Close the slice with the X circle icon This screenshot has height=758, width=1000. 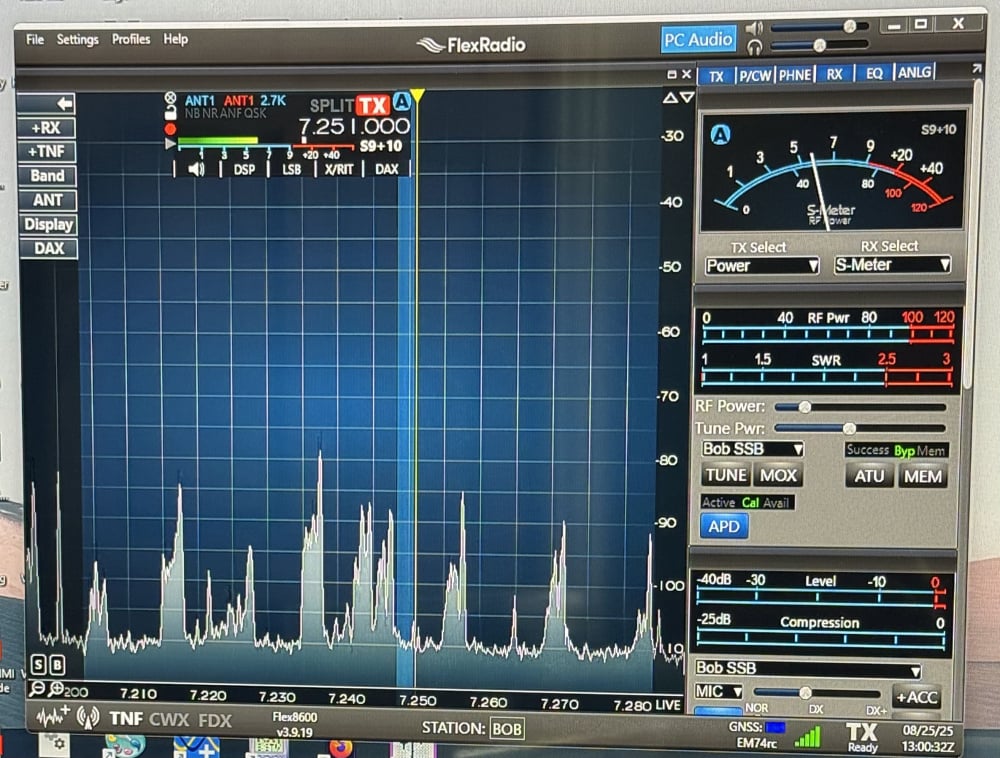click(170, 98)
